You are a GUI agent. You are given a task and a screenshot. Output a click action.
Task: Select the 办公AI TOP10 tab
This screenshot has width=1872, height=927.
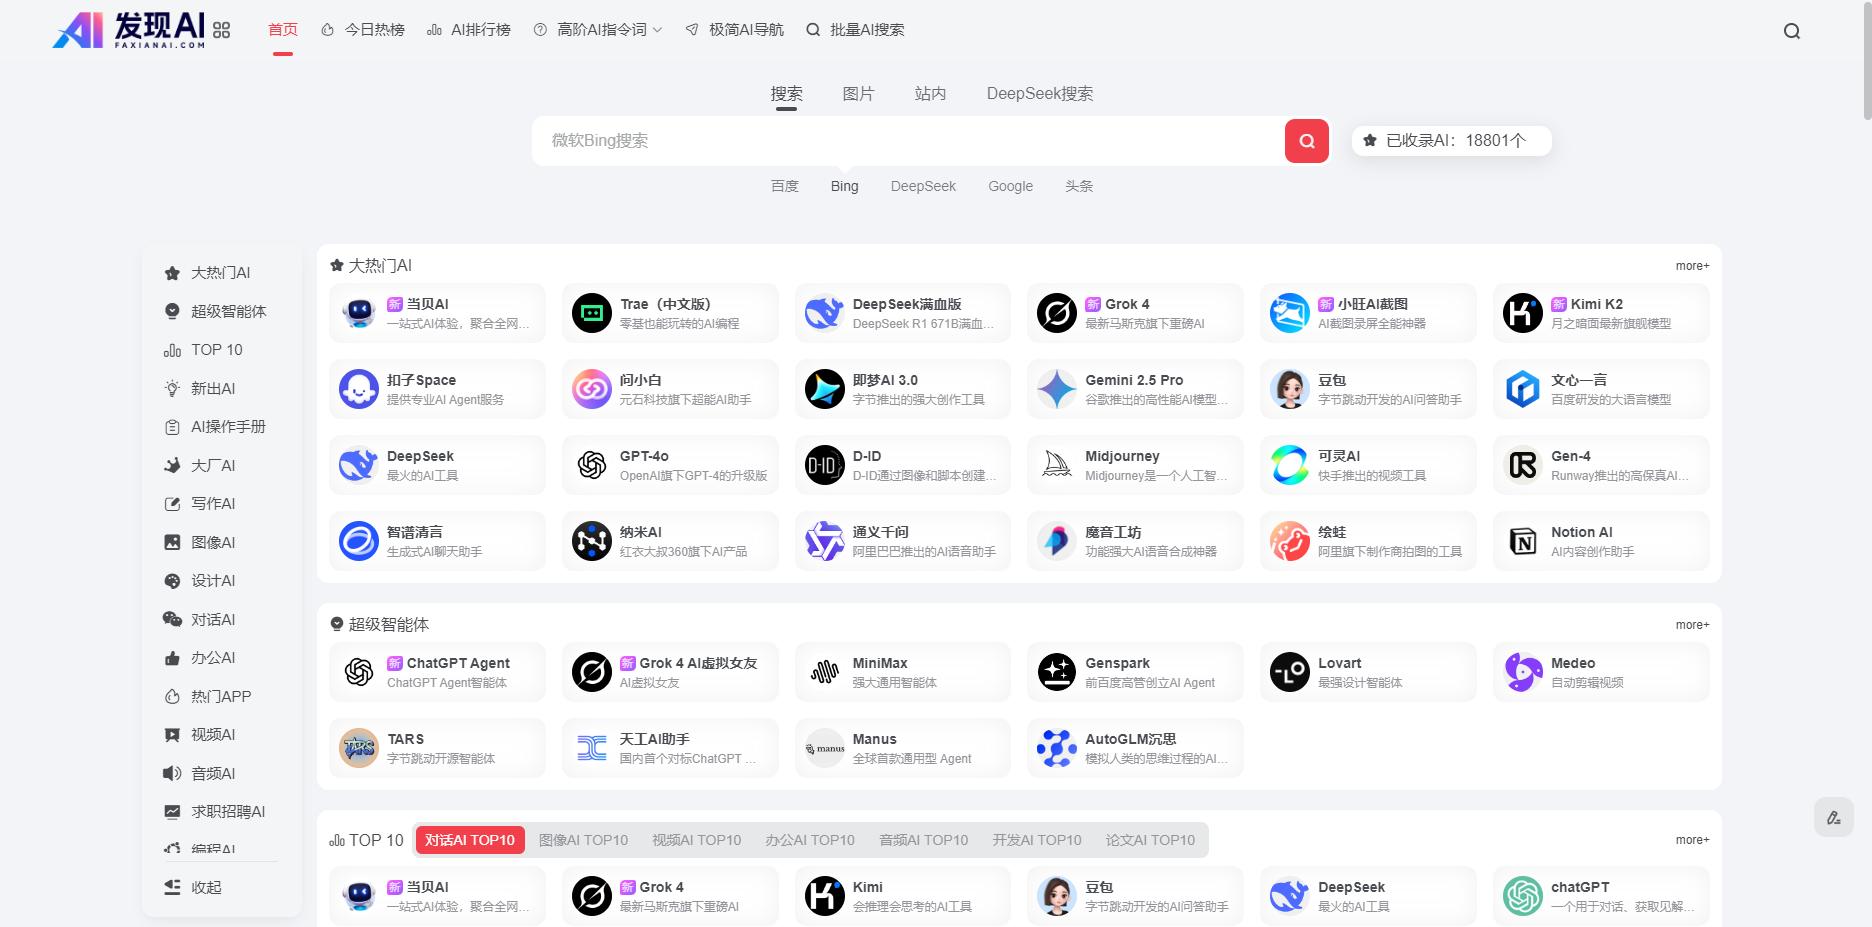[x=810, y=840]
